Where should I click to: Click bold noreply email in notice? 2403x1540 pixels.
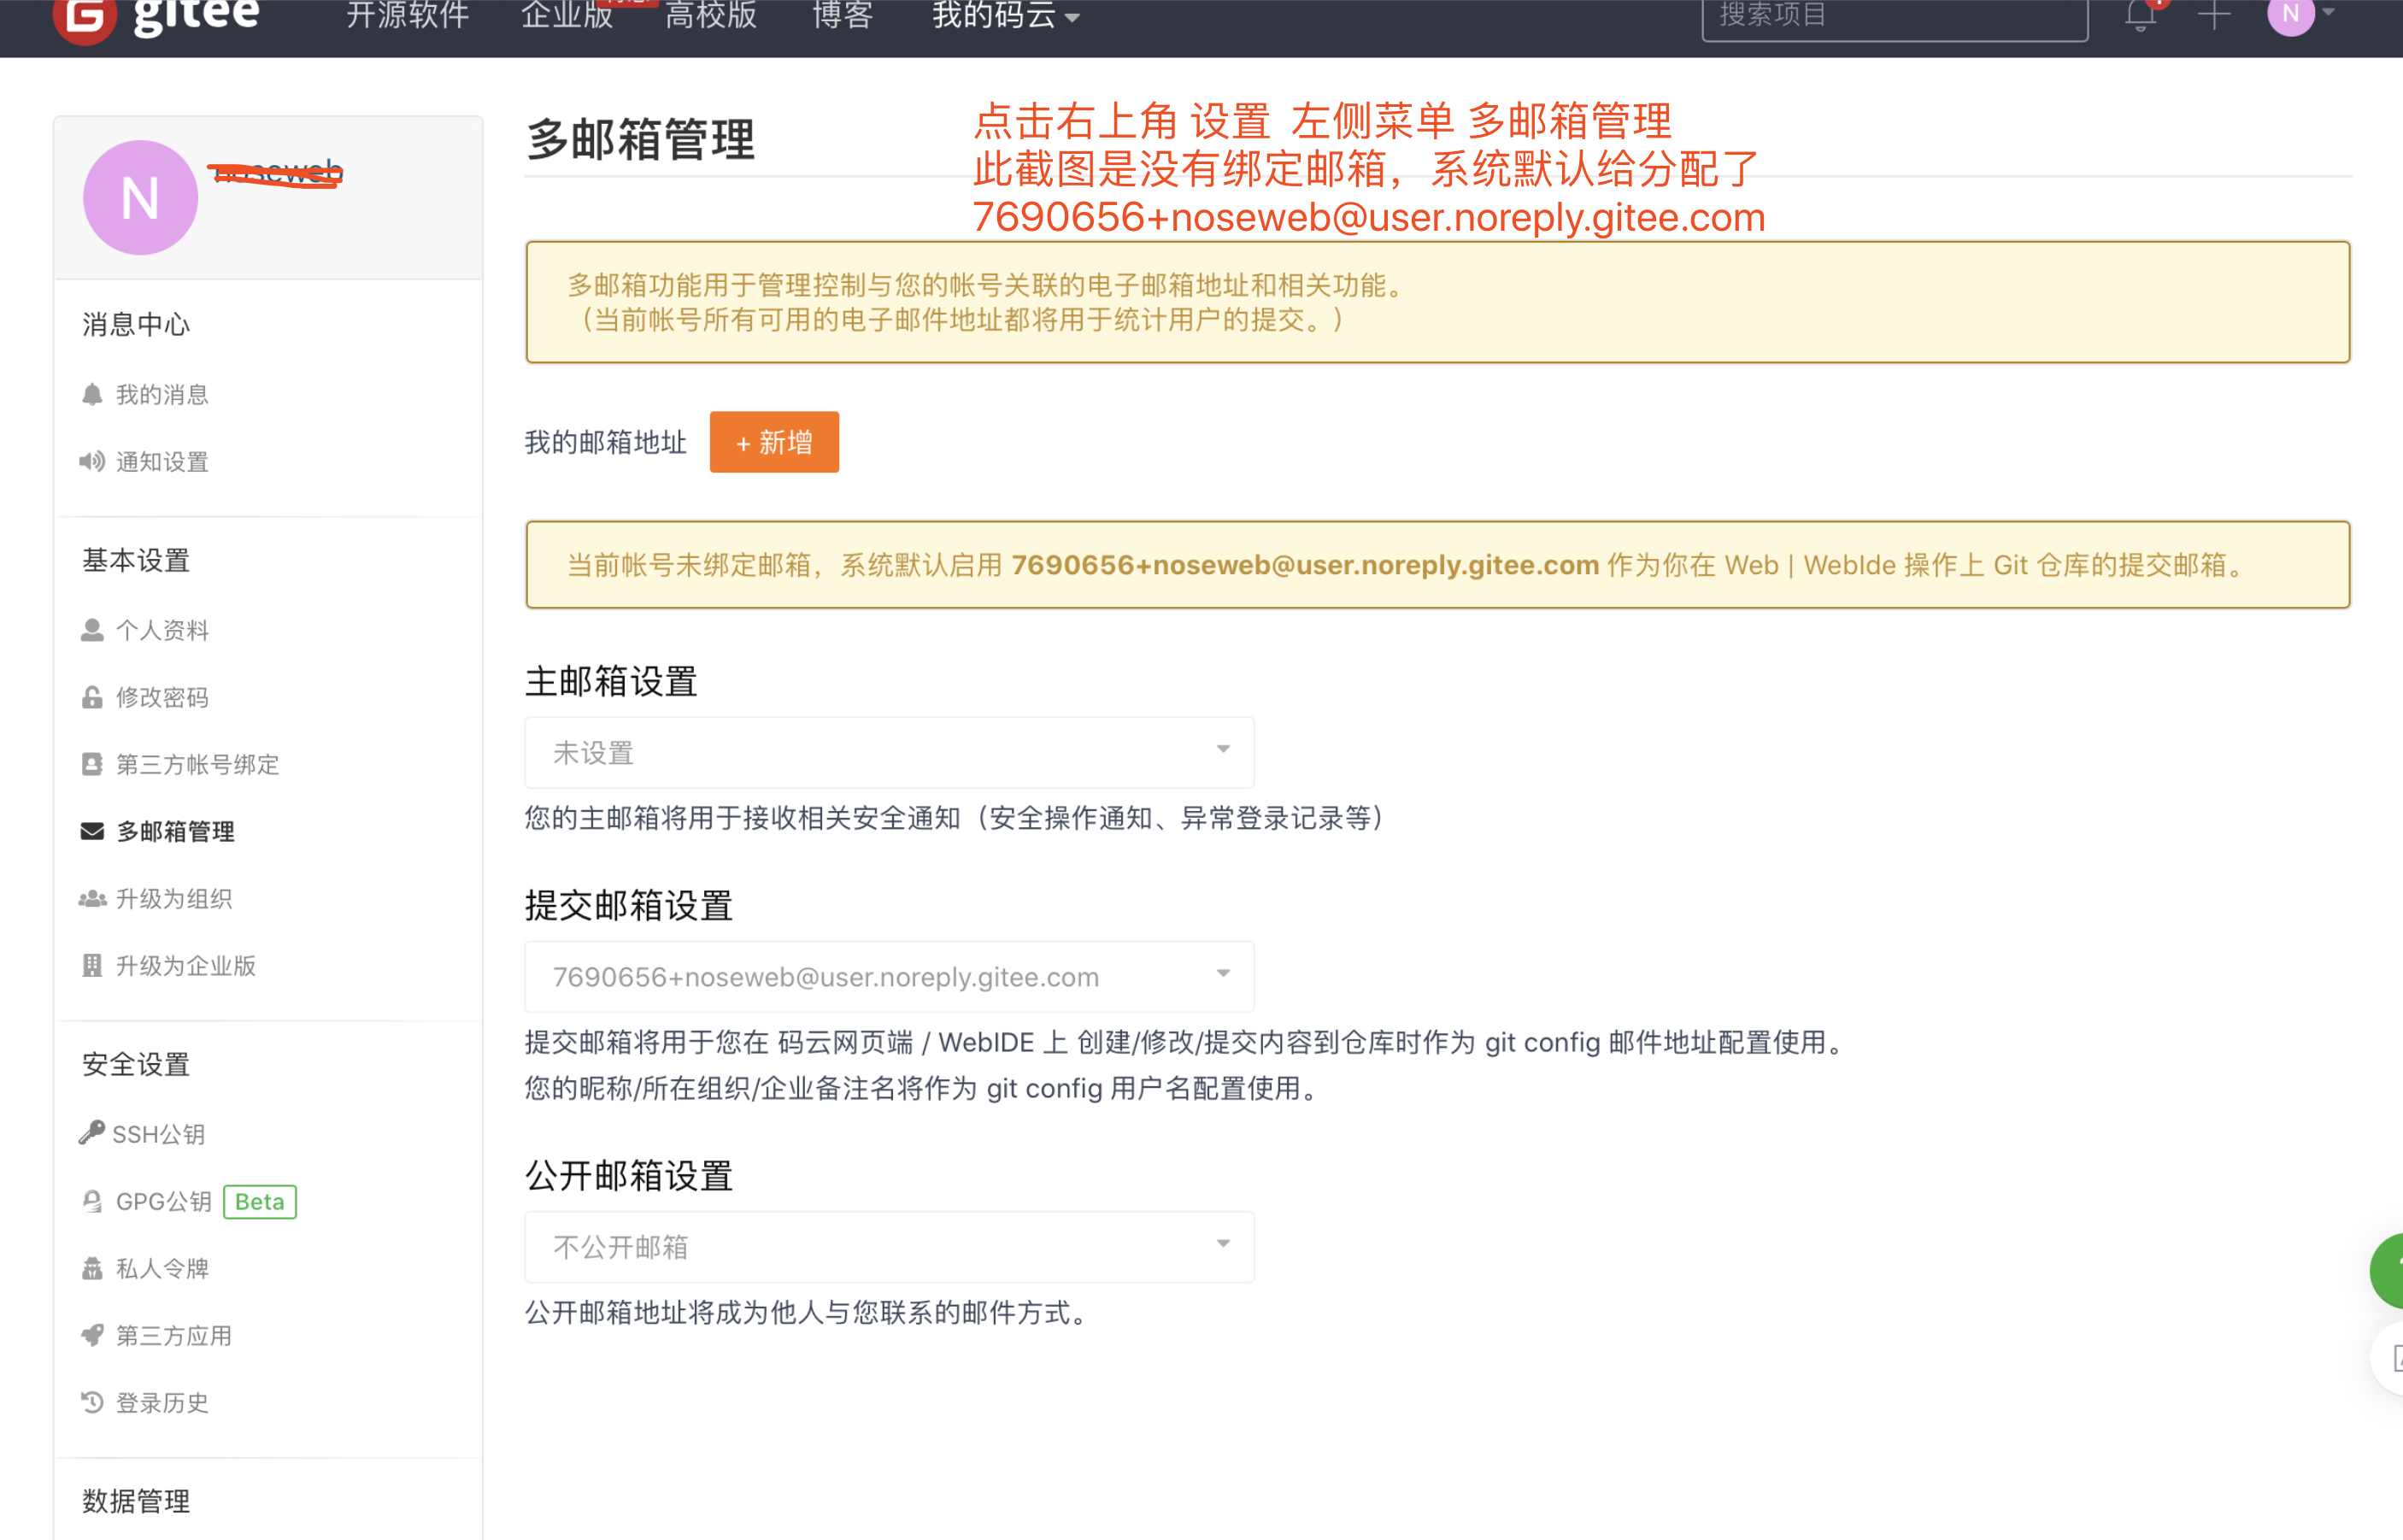click(1305, 565)
